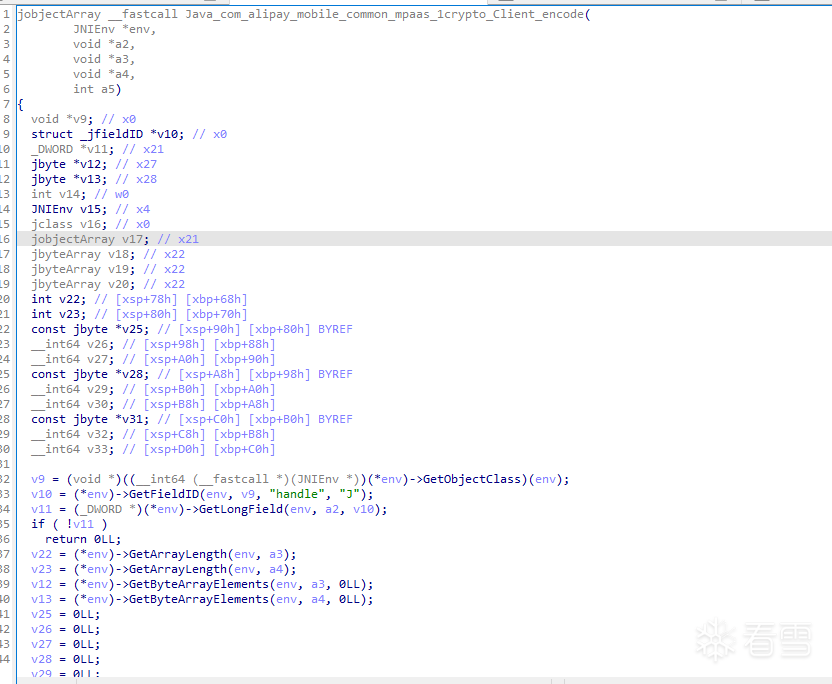
Task: Click the '// x27' register comment
Action: 136,164
